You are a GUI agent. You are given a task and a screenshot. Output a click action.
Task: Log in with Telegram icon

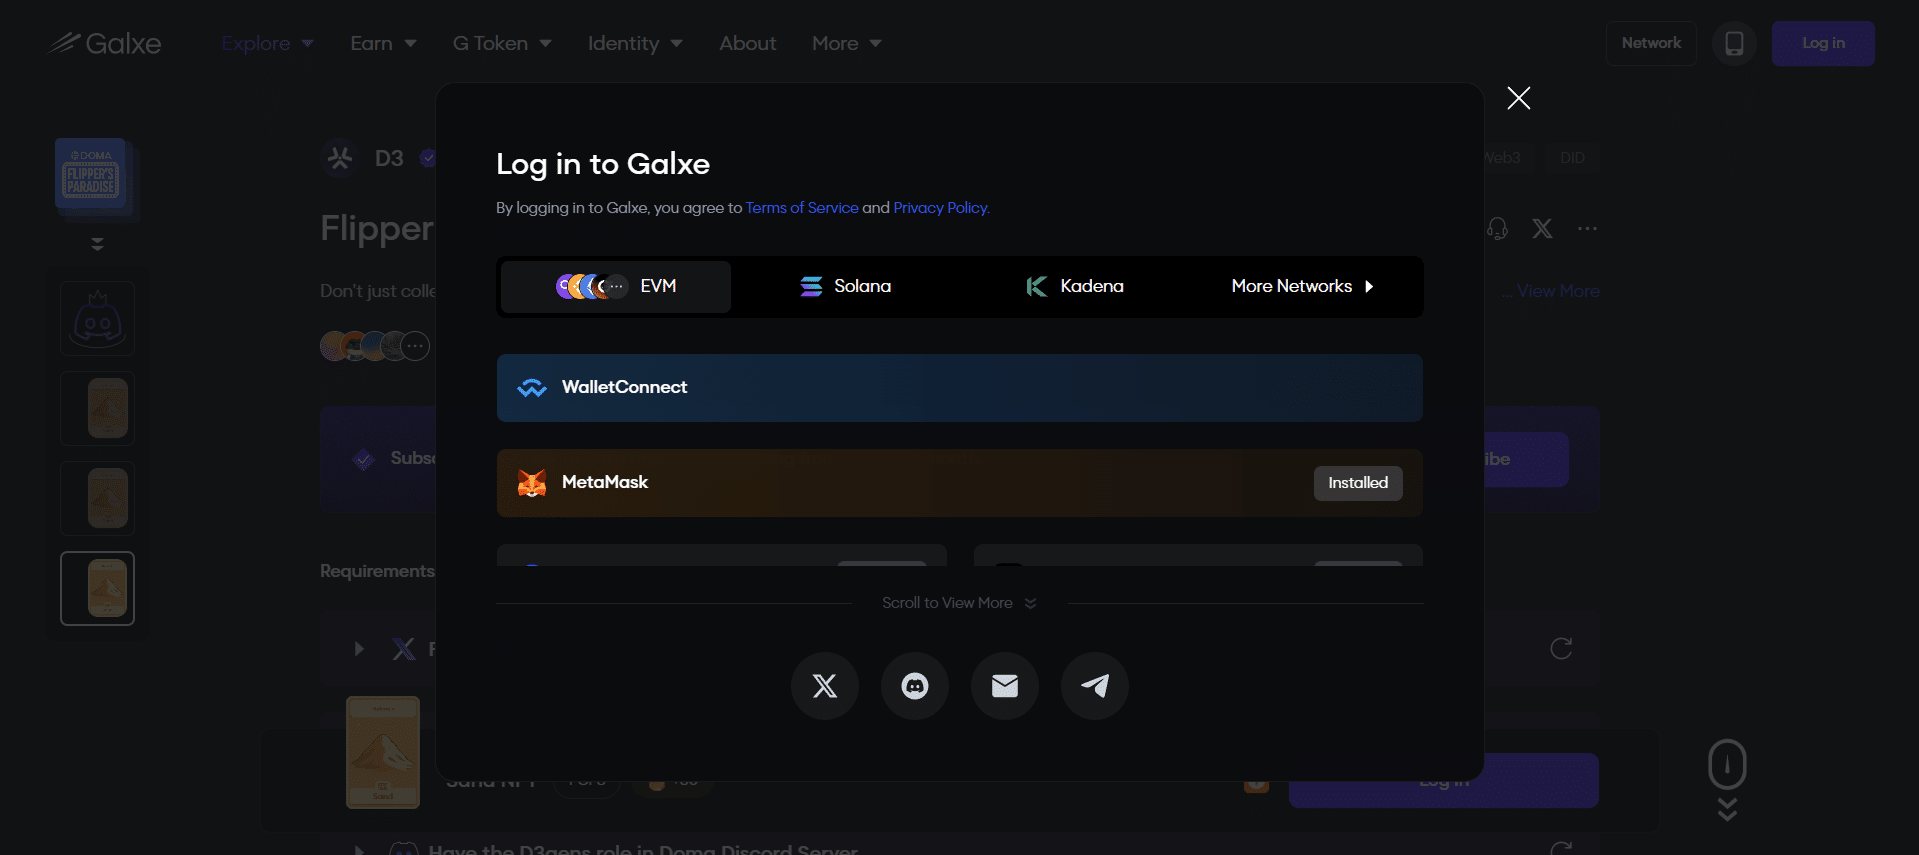point(1095,686)
